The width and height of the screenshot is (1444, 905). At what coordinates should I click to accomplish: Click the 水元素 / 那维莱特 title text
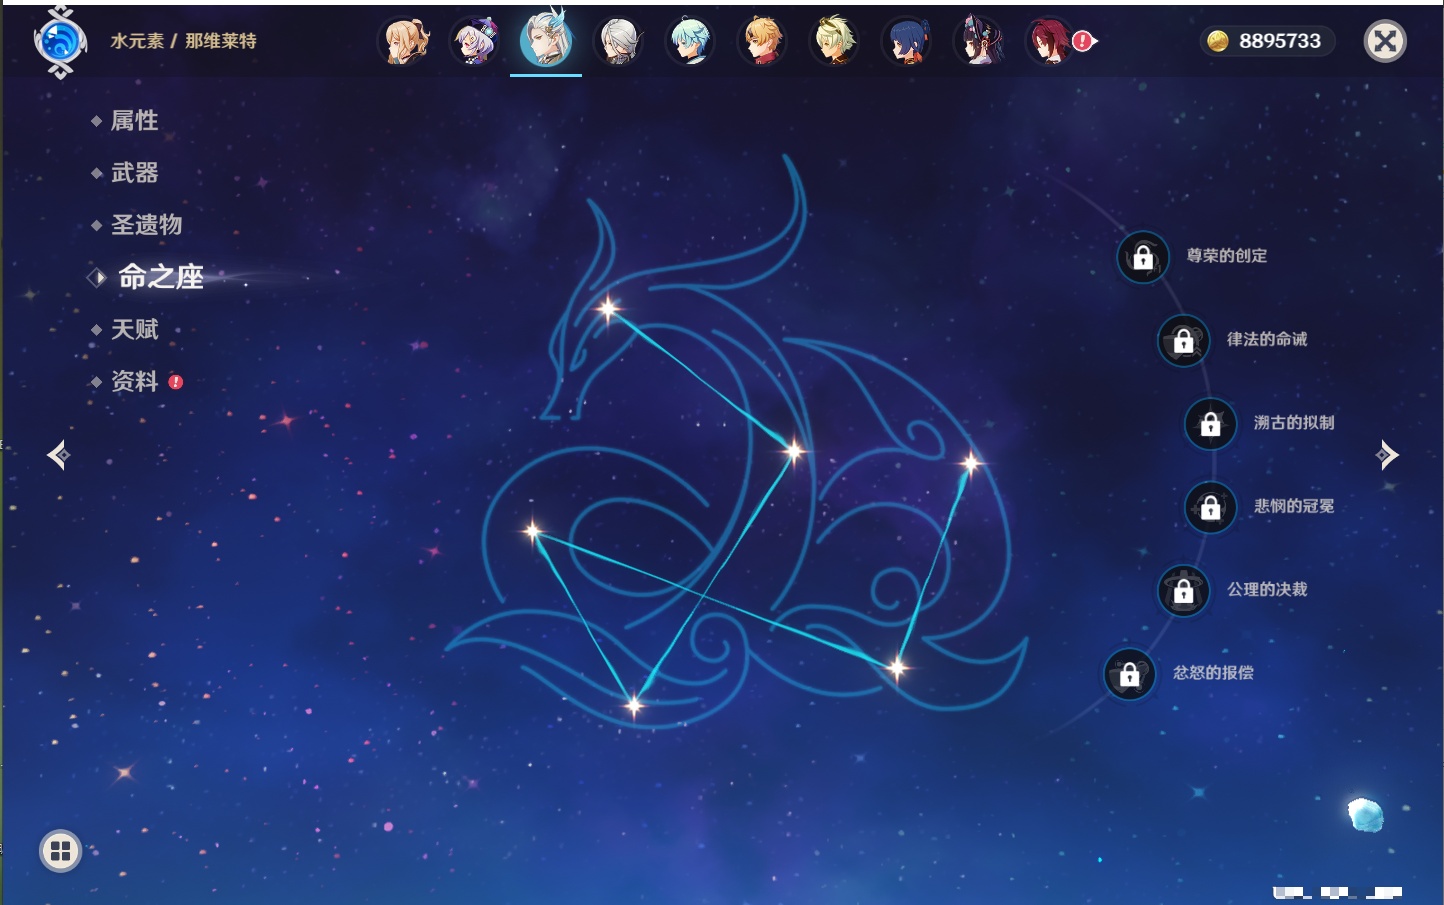(x=183, y=41)
